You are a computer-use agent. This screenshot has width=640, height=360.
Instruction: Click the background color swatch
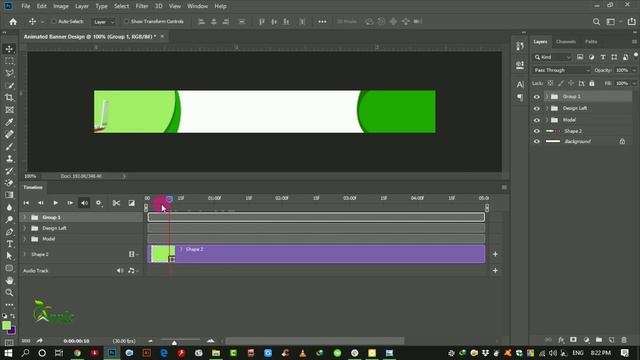[x=12, y=330]
